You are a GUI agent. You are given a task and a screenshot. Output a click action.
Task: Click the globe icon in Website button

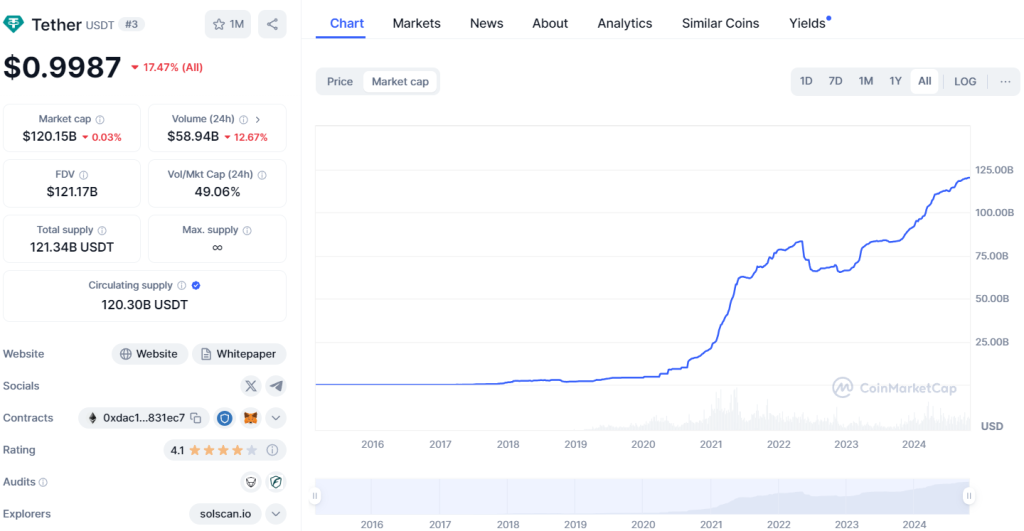[x=125, y=354]
